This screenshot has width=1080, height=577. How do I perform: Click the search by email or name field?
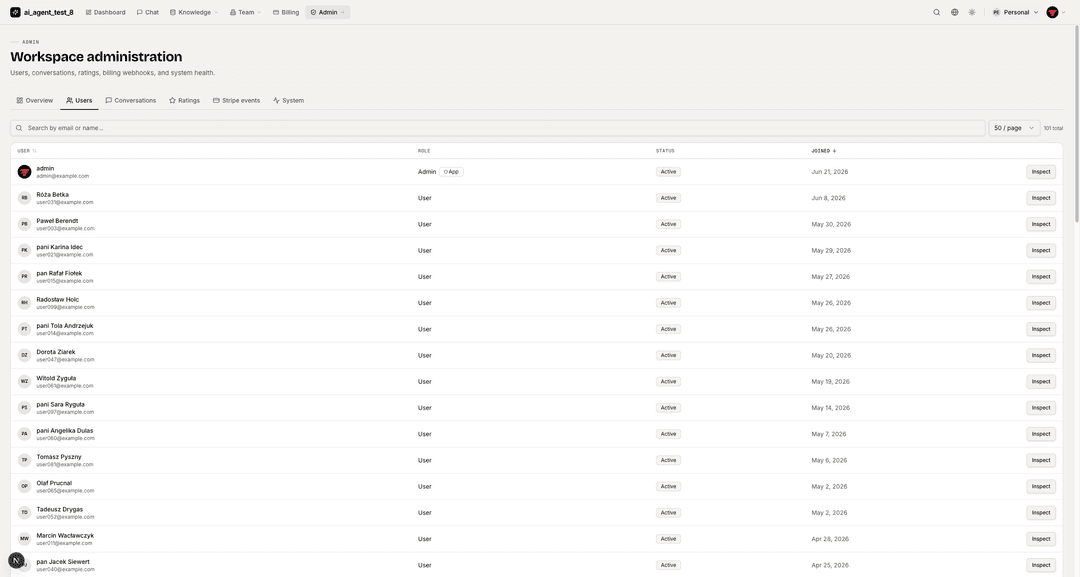(x=497, y=128)
